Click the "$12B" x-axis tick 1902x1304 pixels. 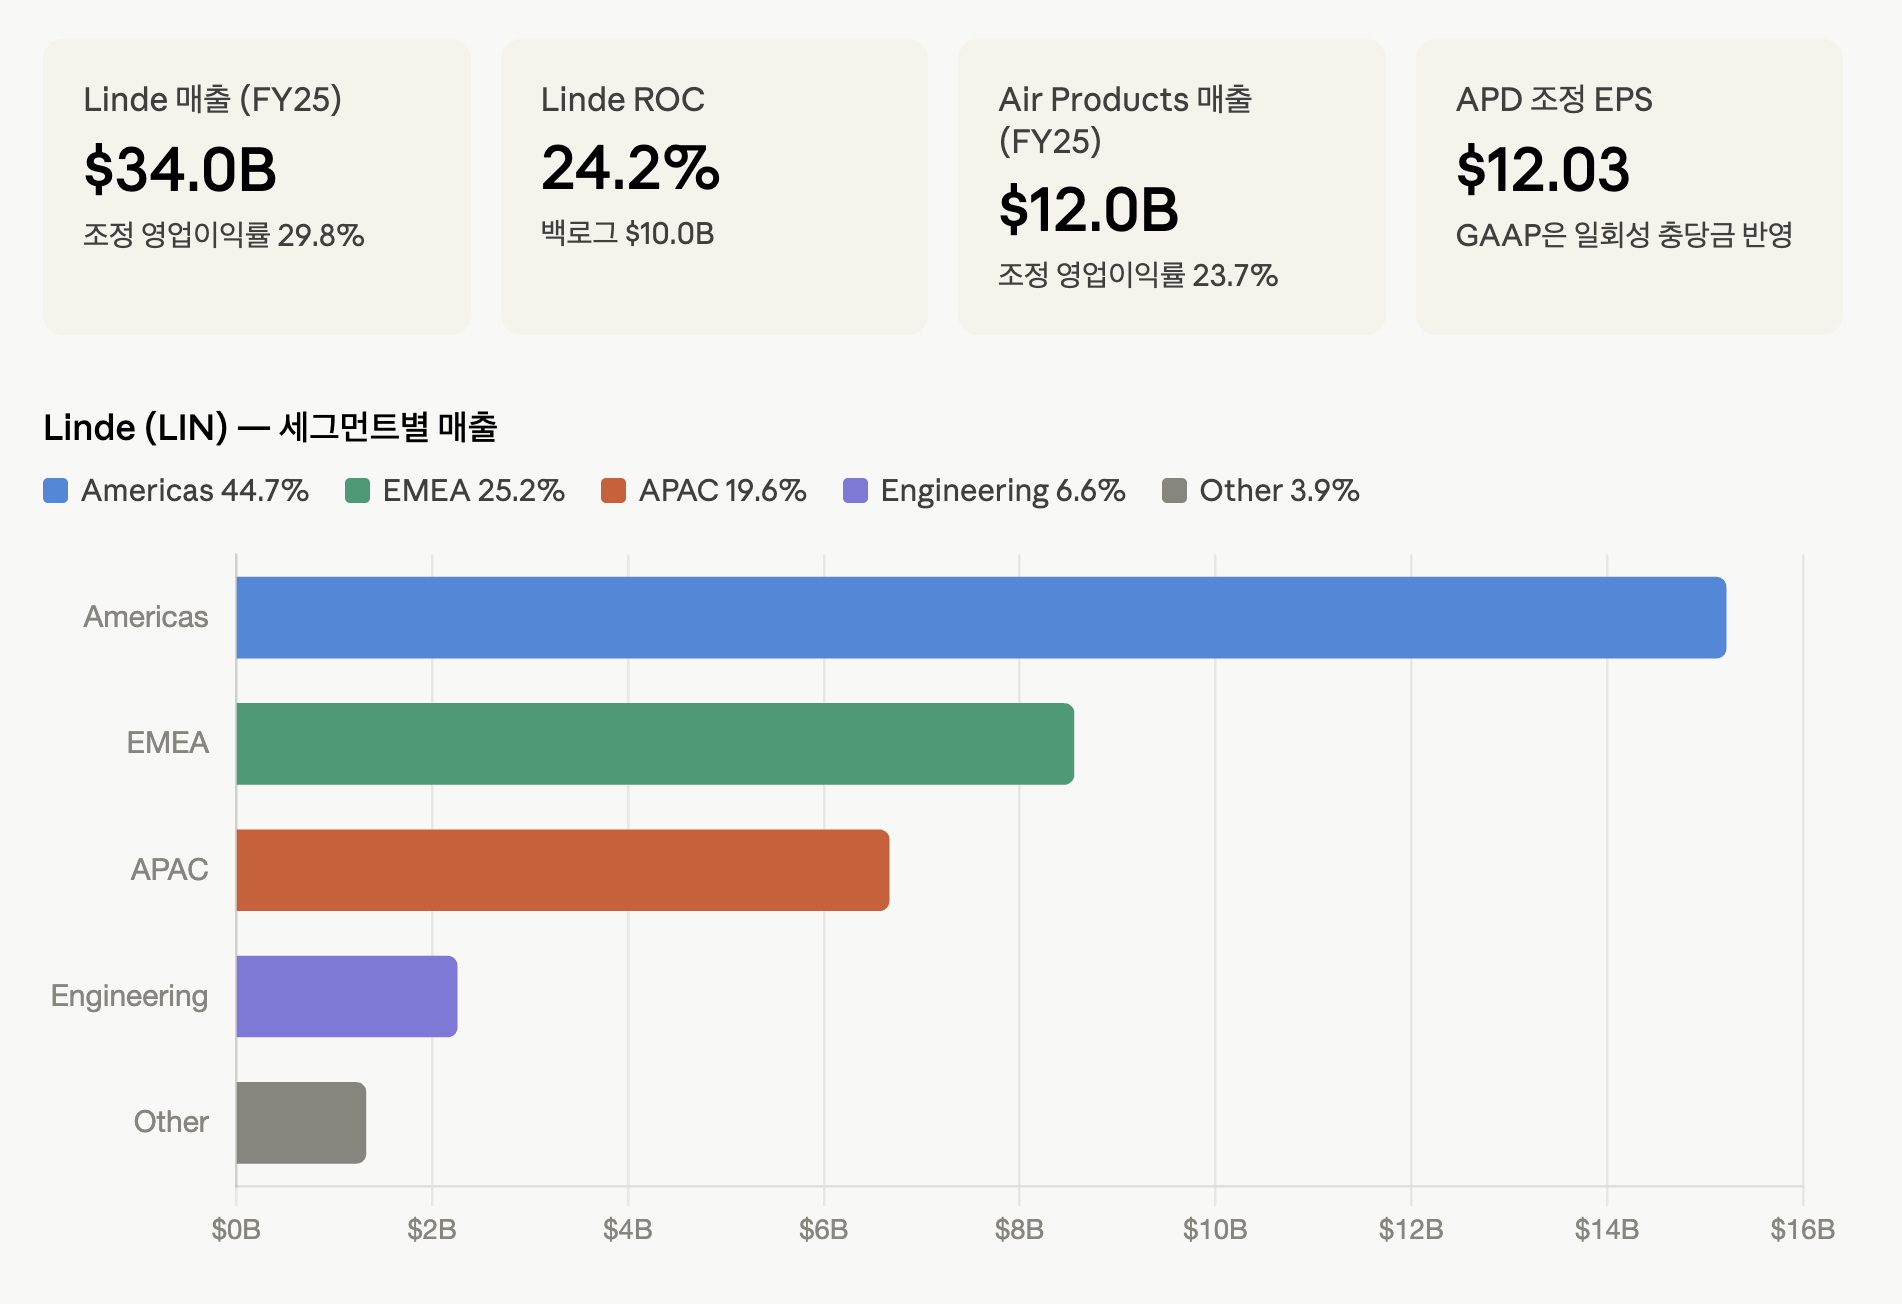point(1411,1229)
